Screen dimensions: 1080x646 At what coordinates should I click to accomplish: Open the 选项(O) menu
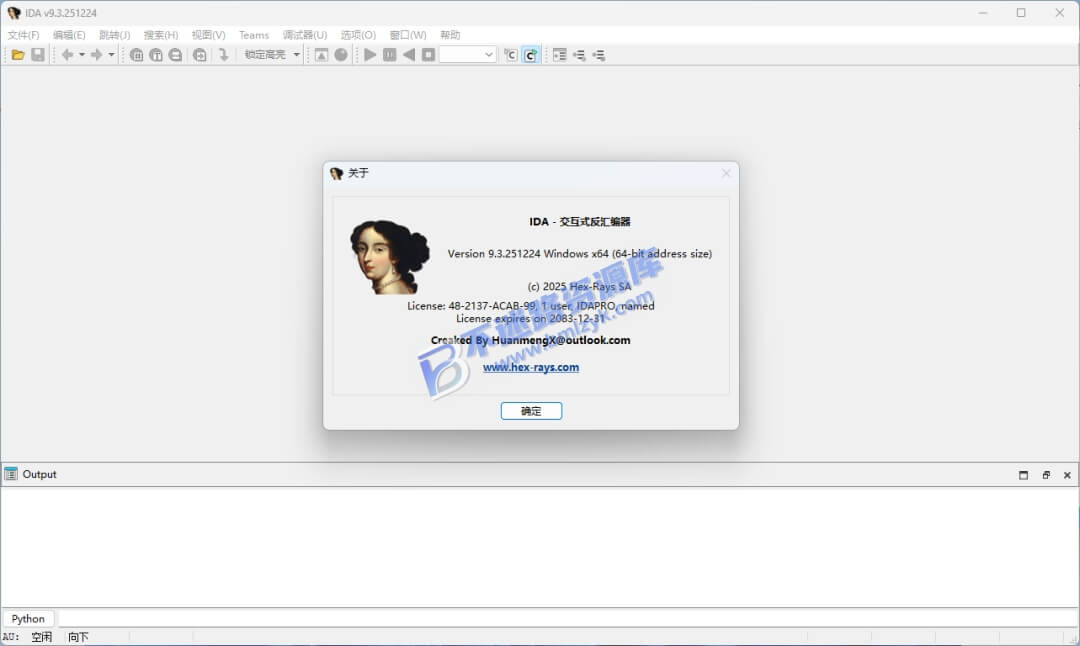(x=358, y=35)
